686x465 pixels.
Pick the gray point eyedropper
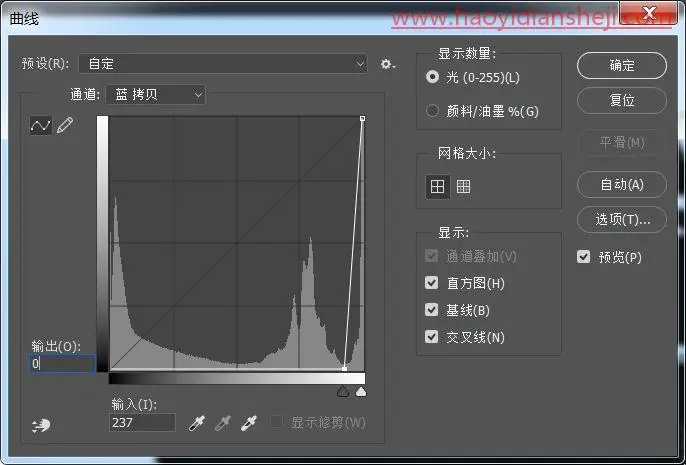pos(223,423)
